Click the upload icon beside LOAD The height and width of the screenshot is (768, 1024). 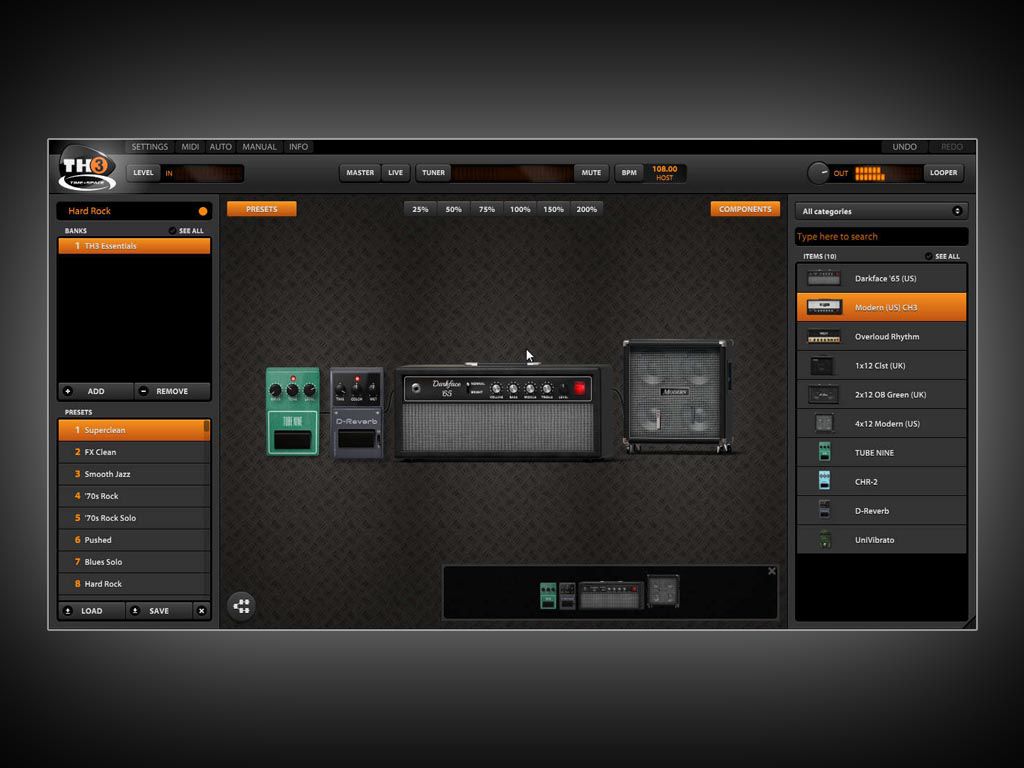[x=68, y=611]
